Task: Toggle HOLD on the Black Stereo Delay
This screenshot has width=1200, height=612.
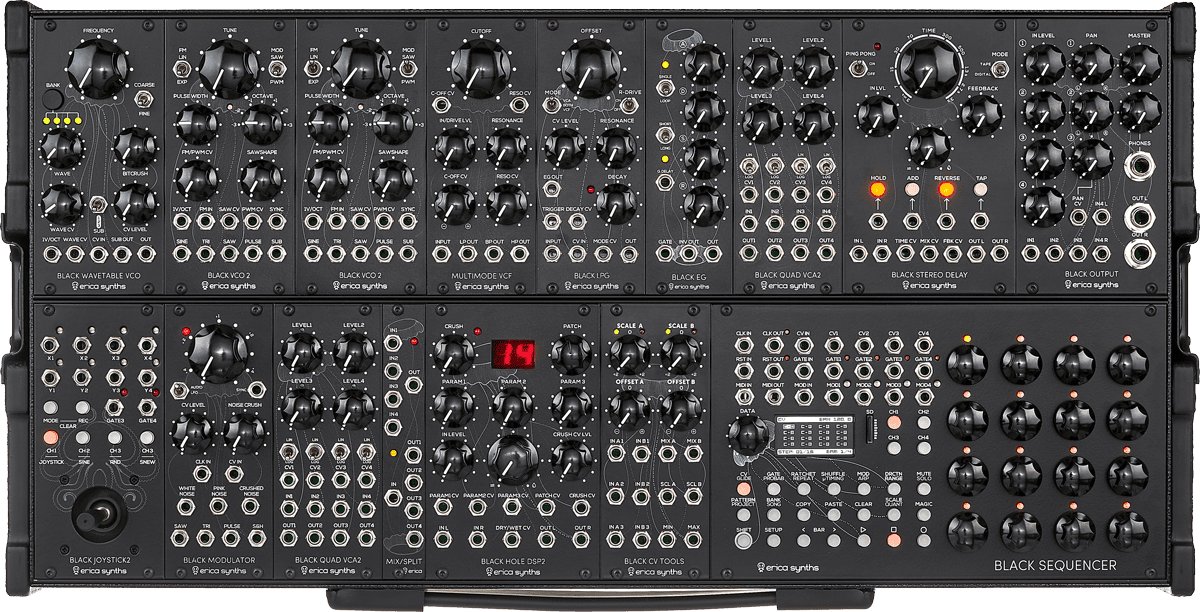Action: point(877,189)
